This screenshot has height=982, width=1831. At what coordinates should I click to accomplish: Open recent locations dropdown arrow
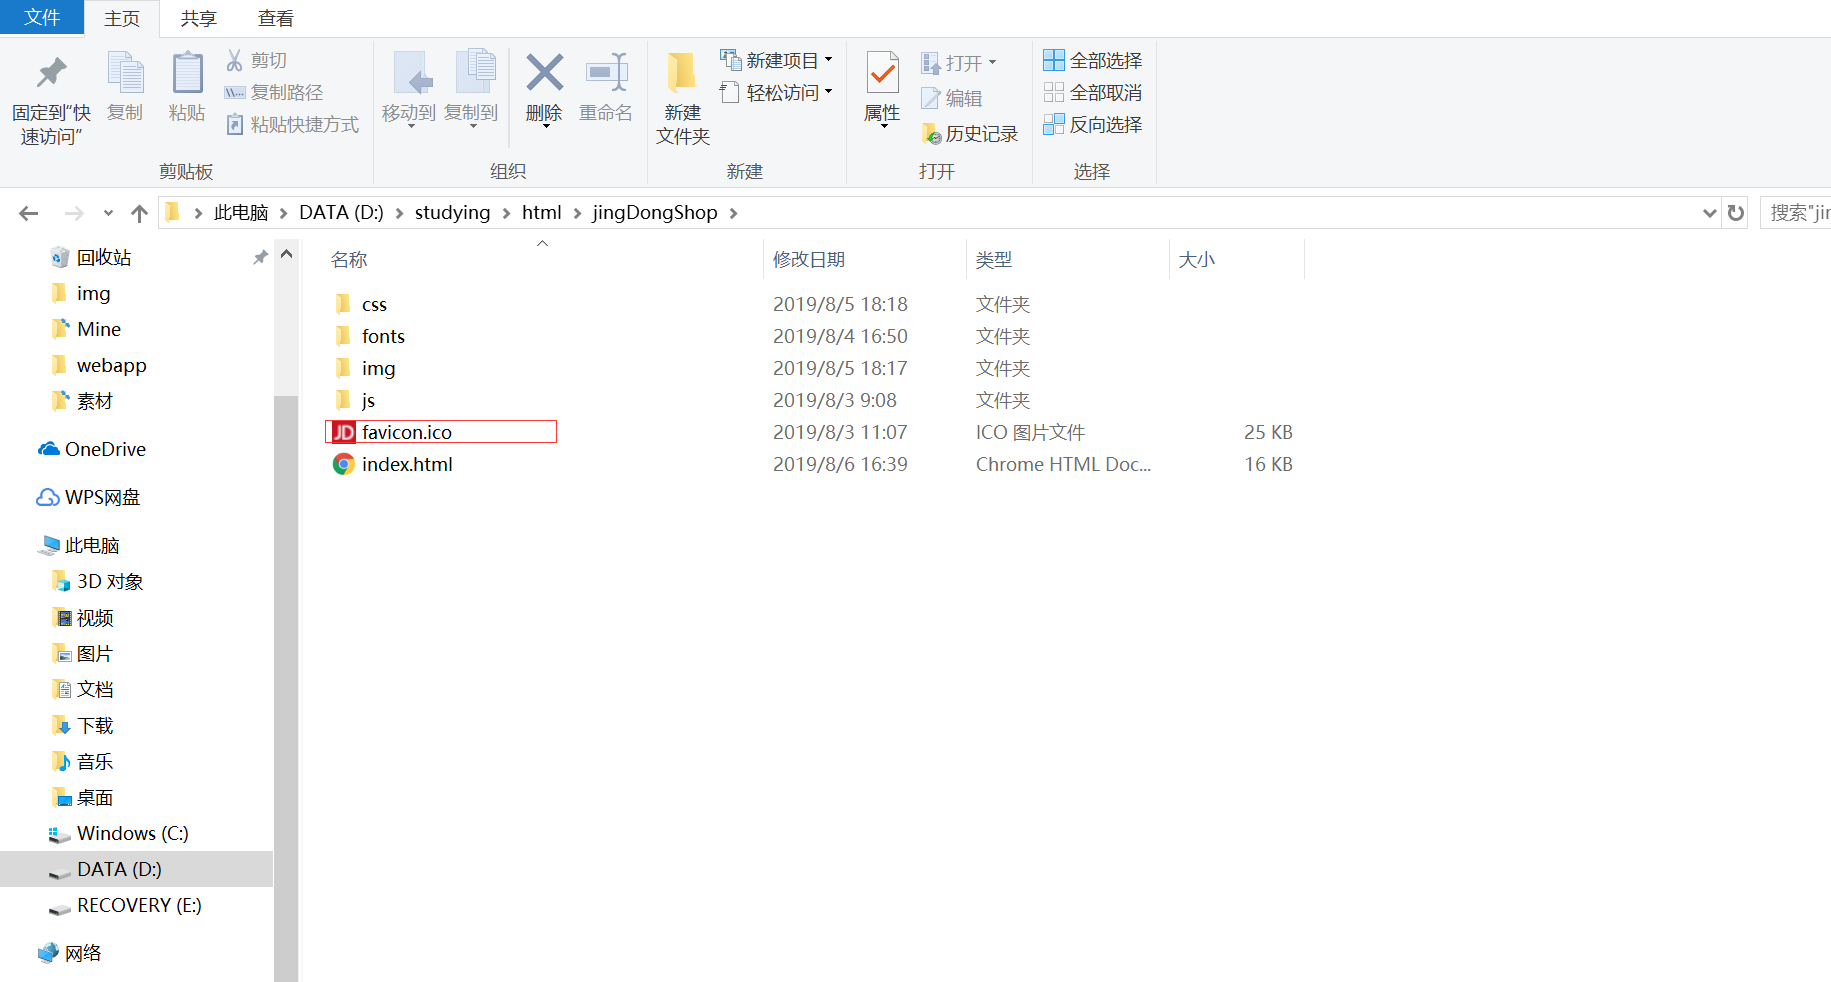pyautogui.click(x=108, y=213)
